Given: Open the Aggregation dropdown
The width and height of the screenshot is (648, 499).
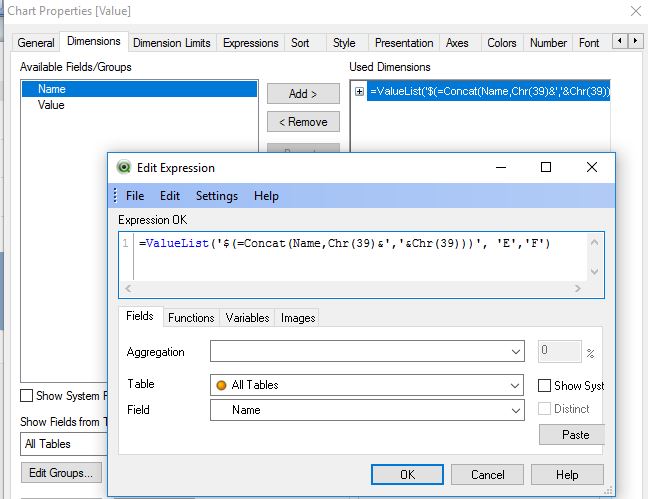Looking at the screenshot, I should (515, 352).
